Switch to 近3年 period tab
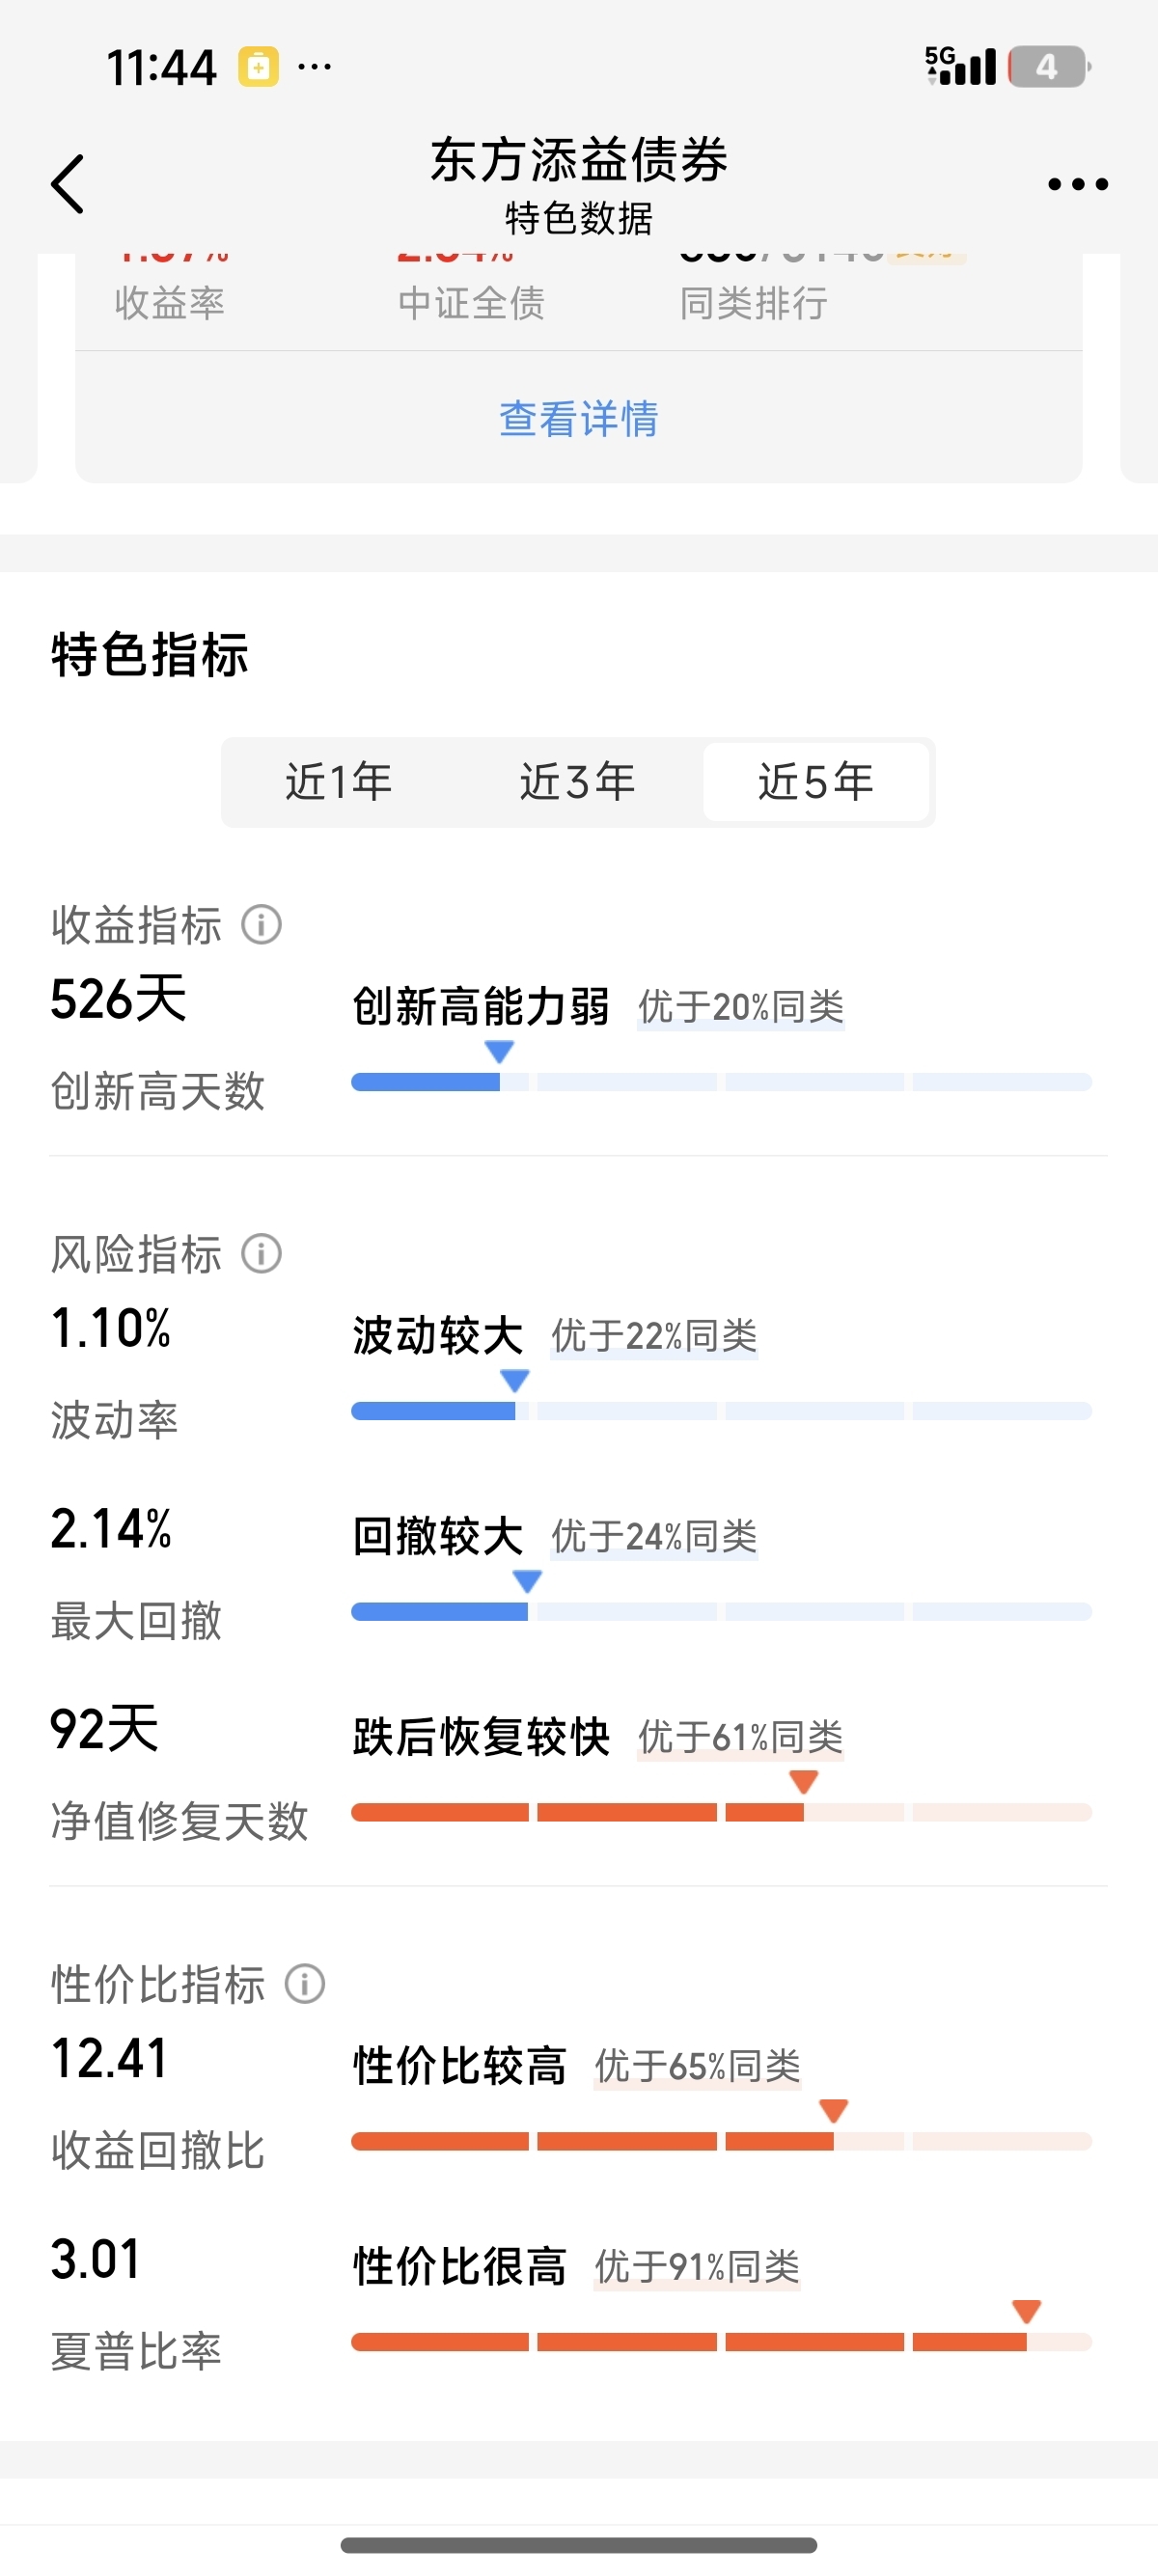Image resolution: width=1158 pixels, height=2576 pixels. 578,782
